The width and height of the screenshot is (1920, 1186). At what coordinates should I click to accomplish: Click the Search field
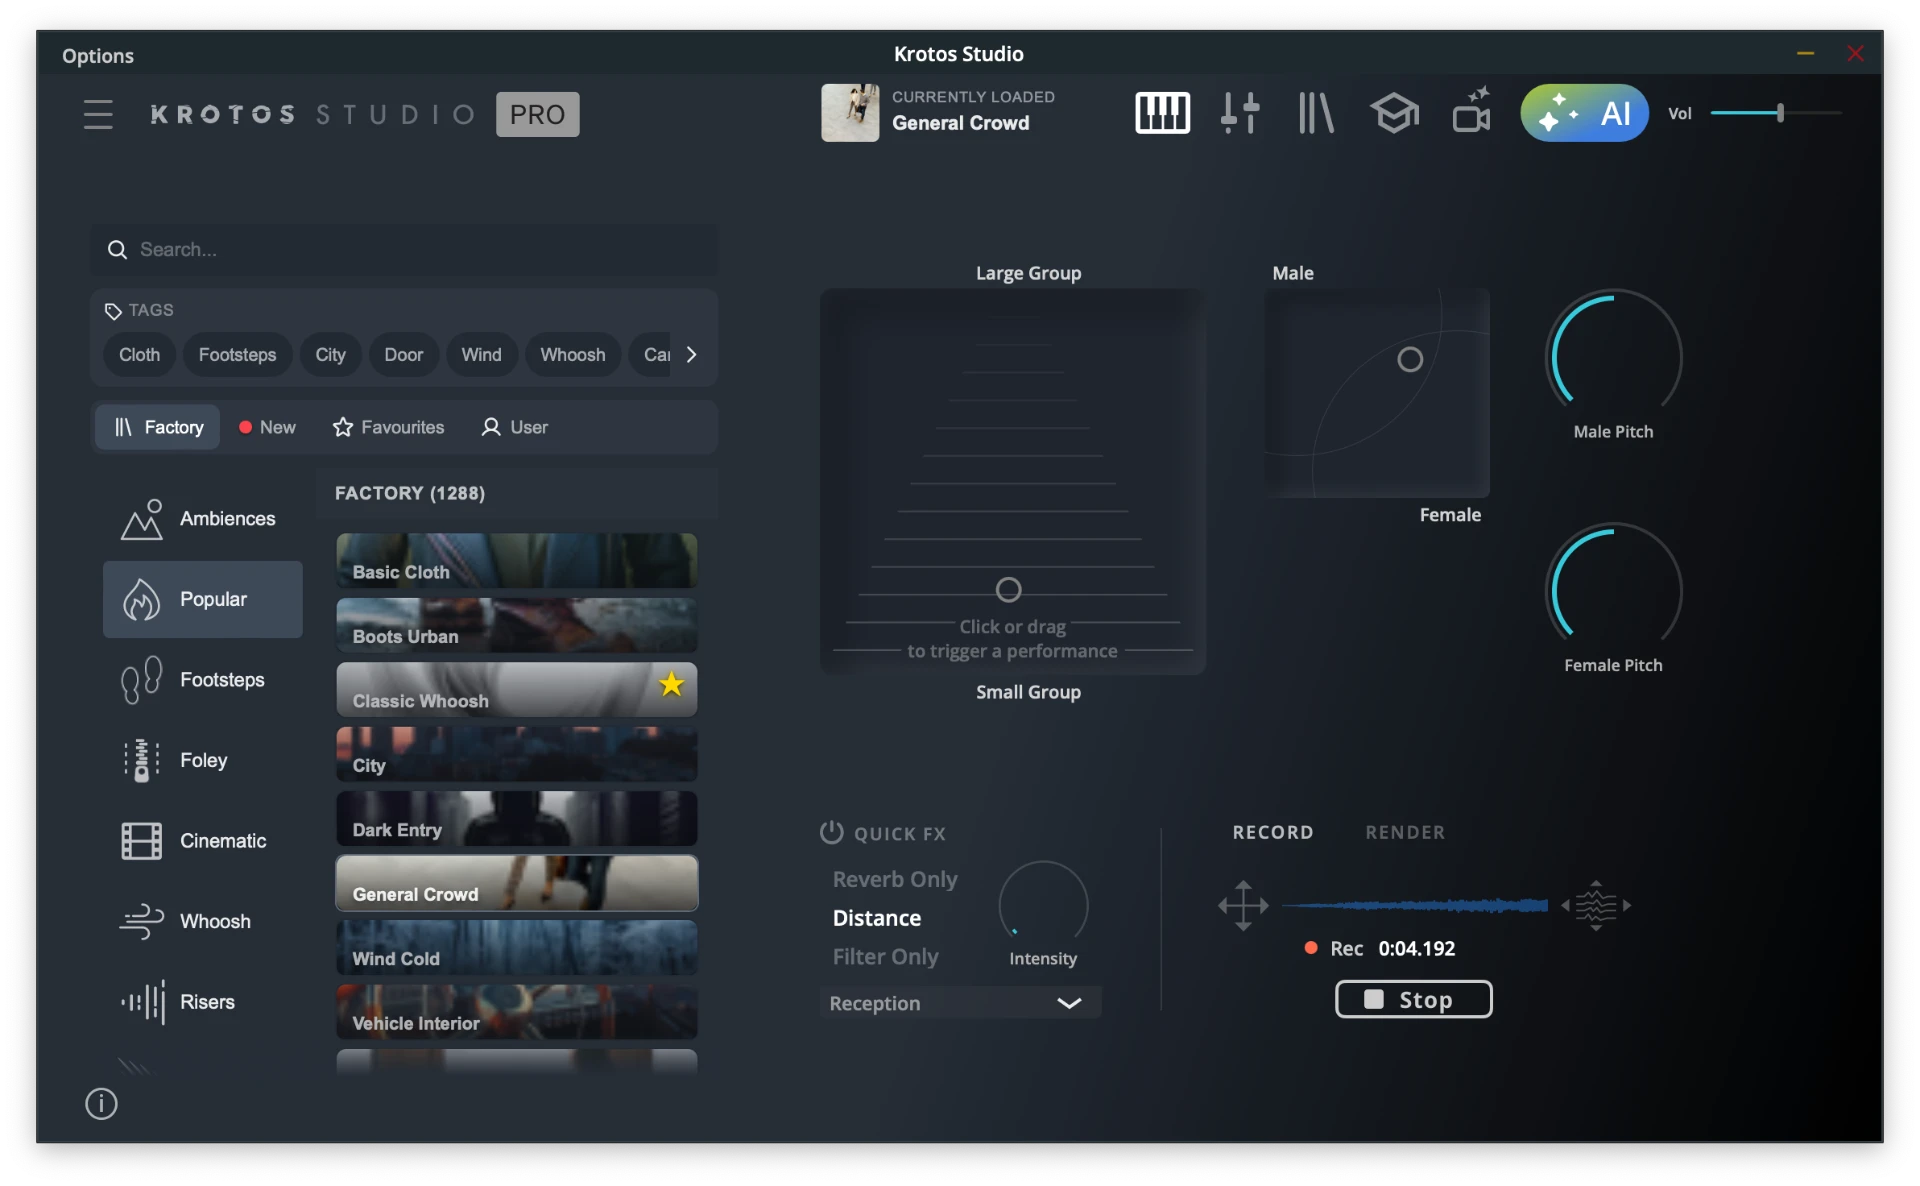[404, 249]
